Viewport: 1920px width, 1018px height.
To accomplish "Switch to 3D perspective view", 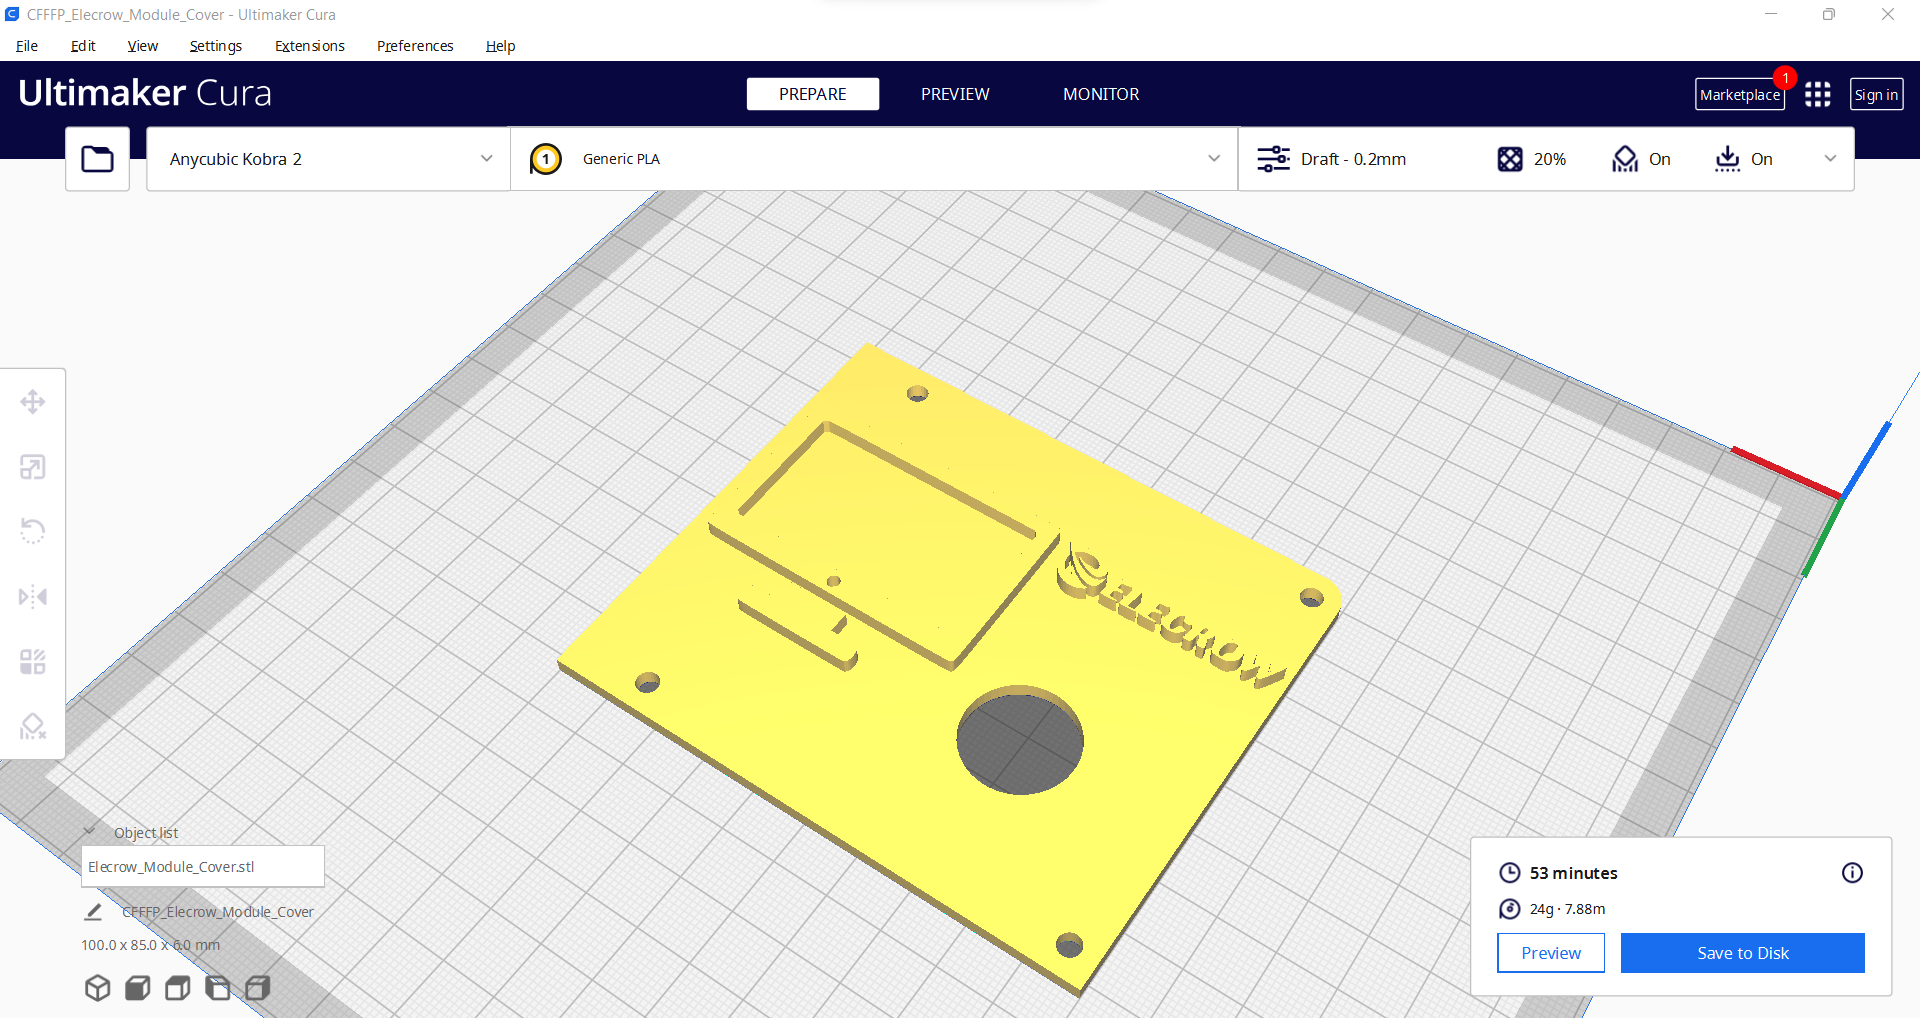I will pos(98,988).
